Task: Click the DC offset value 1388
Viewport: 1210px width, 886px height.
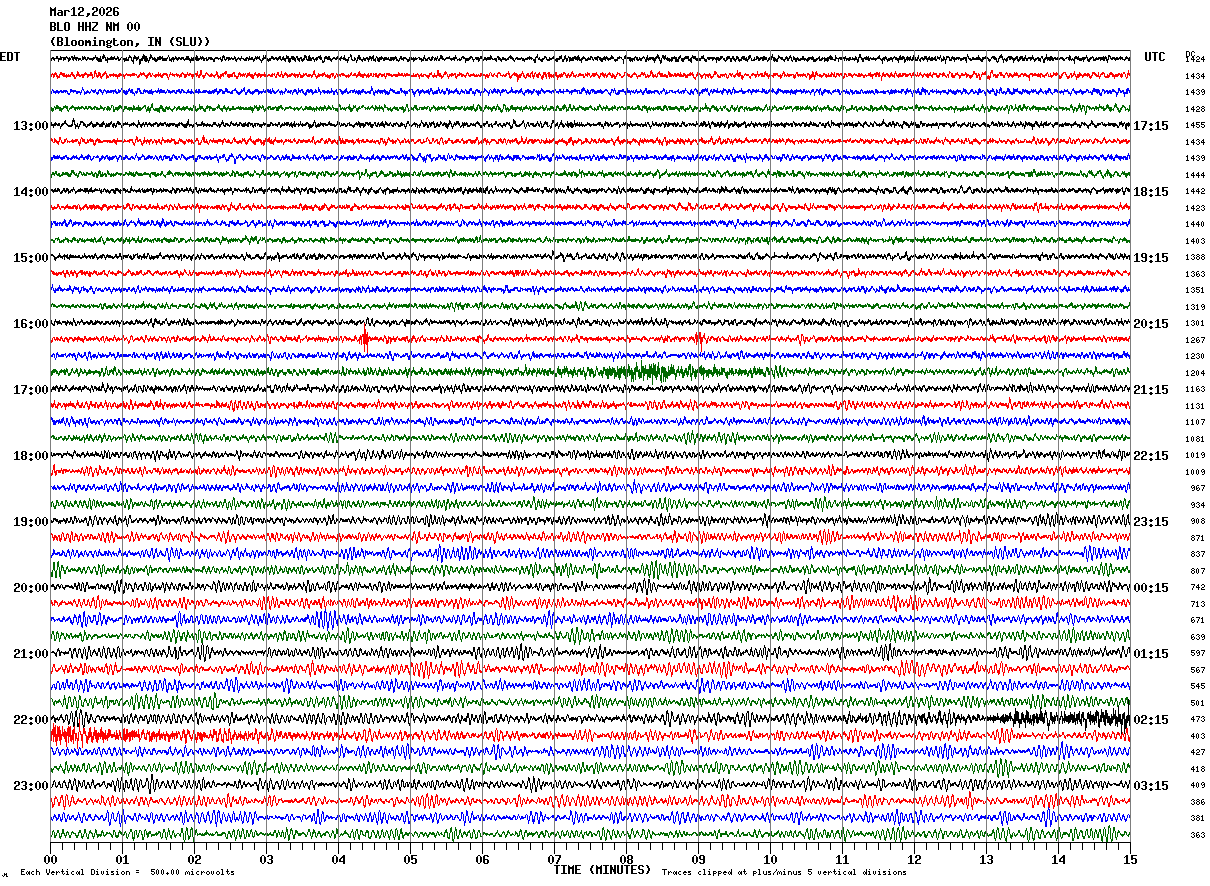Action: point(1195,258)
